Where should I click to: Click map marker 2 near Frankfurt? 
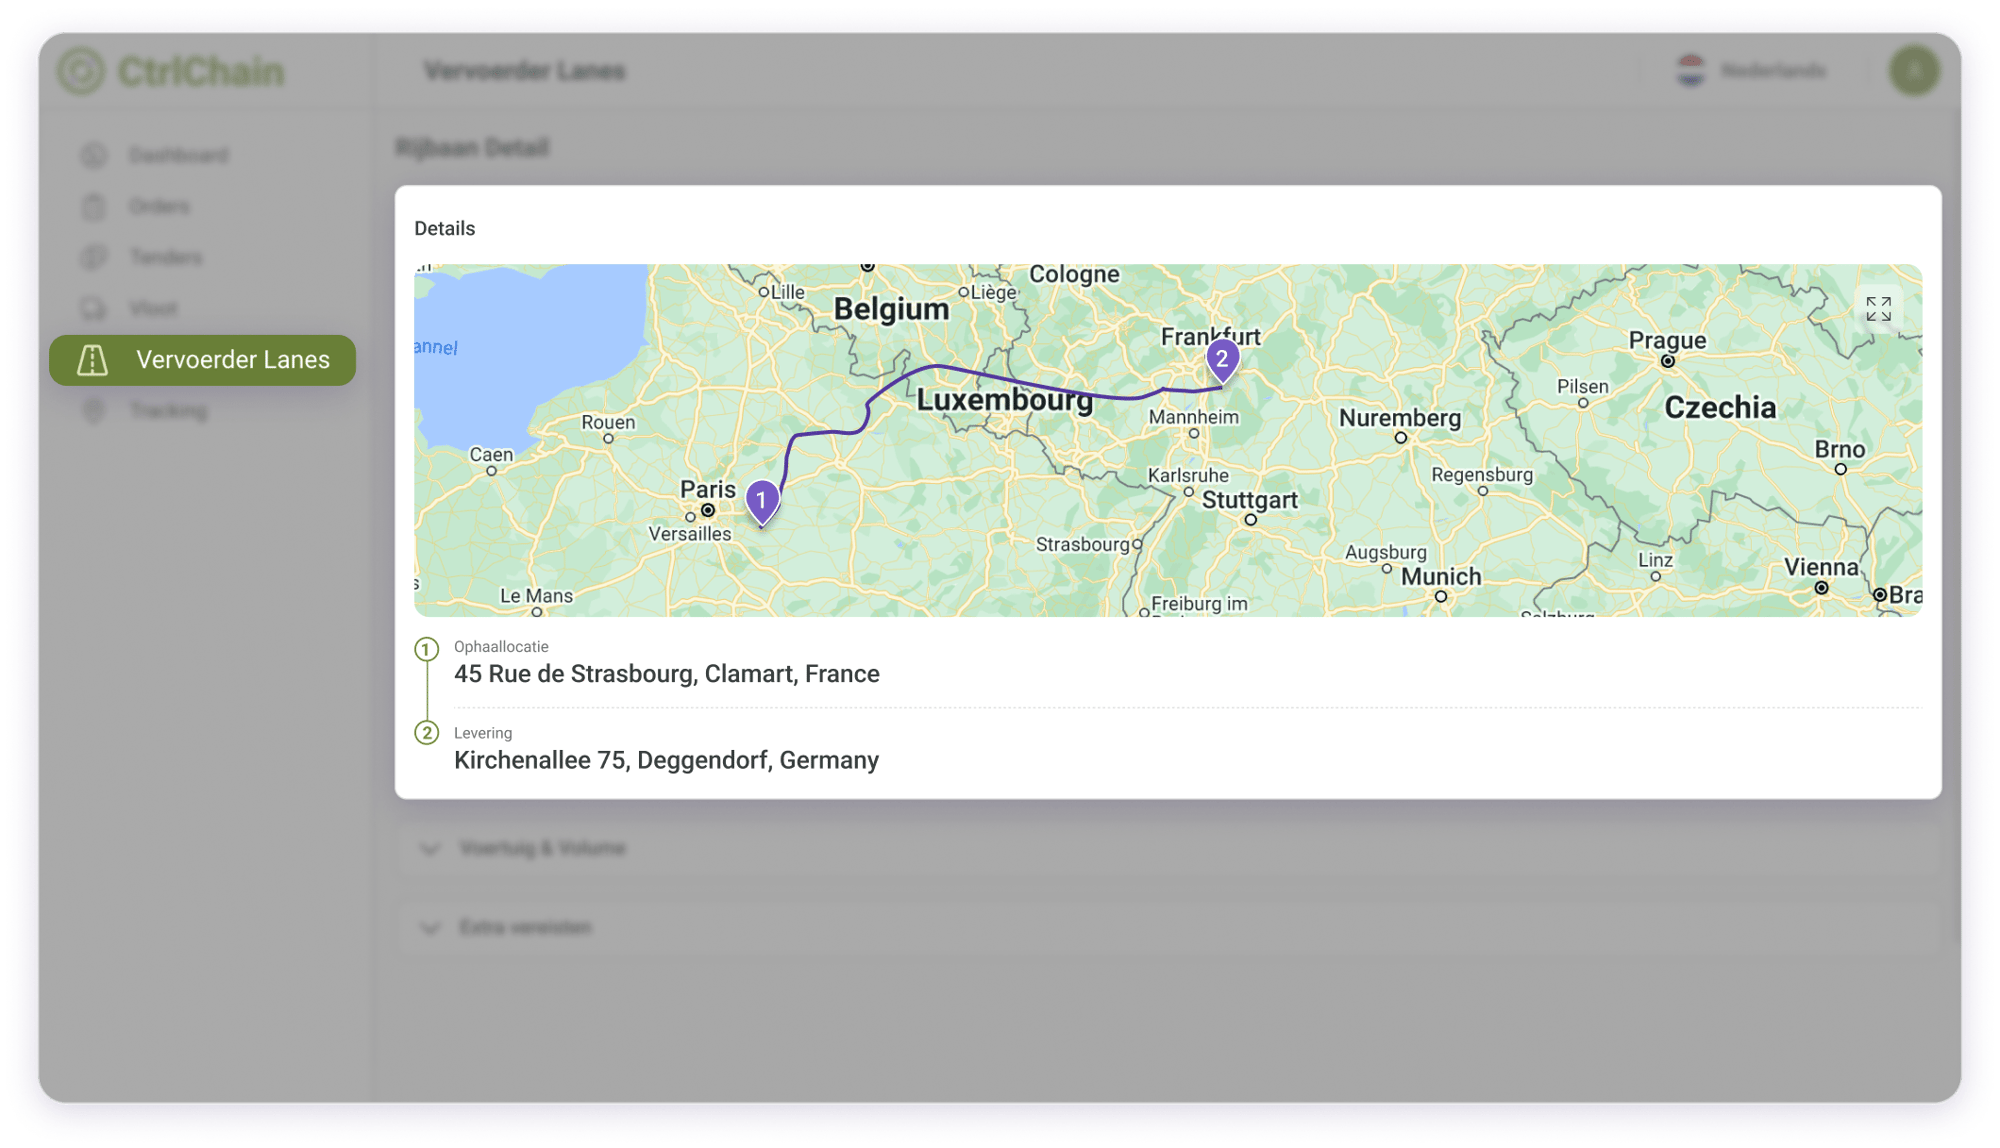[x=1222, y=361]
